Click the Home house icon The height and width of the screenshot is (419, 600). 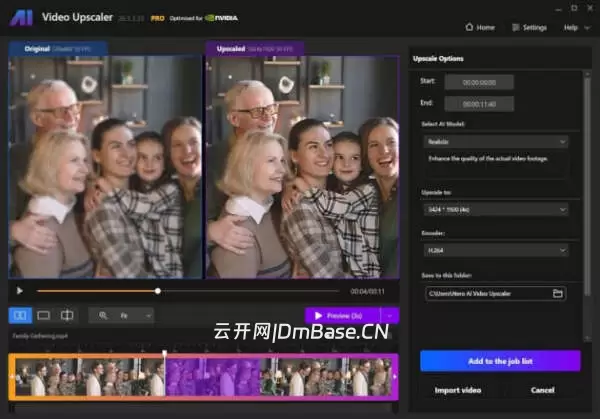coord(469,27)
